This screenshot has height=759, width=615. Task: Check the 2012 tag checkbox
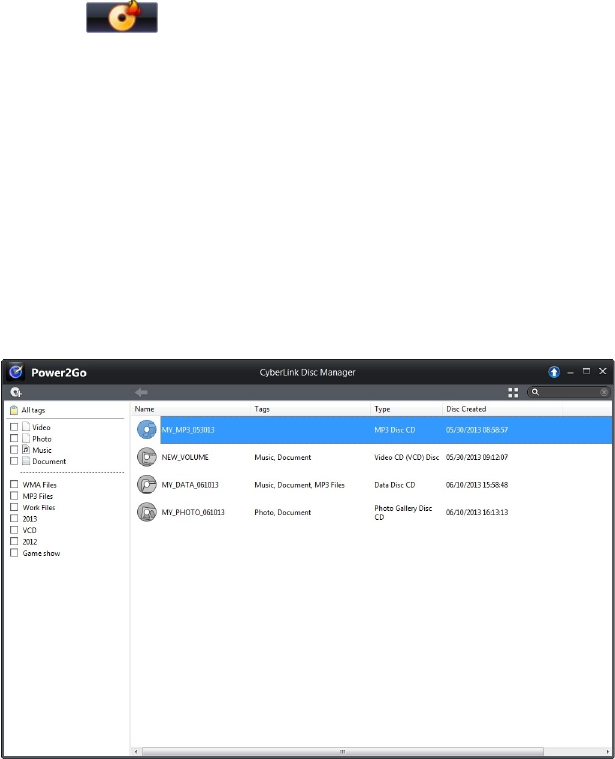(14, 541)
